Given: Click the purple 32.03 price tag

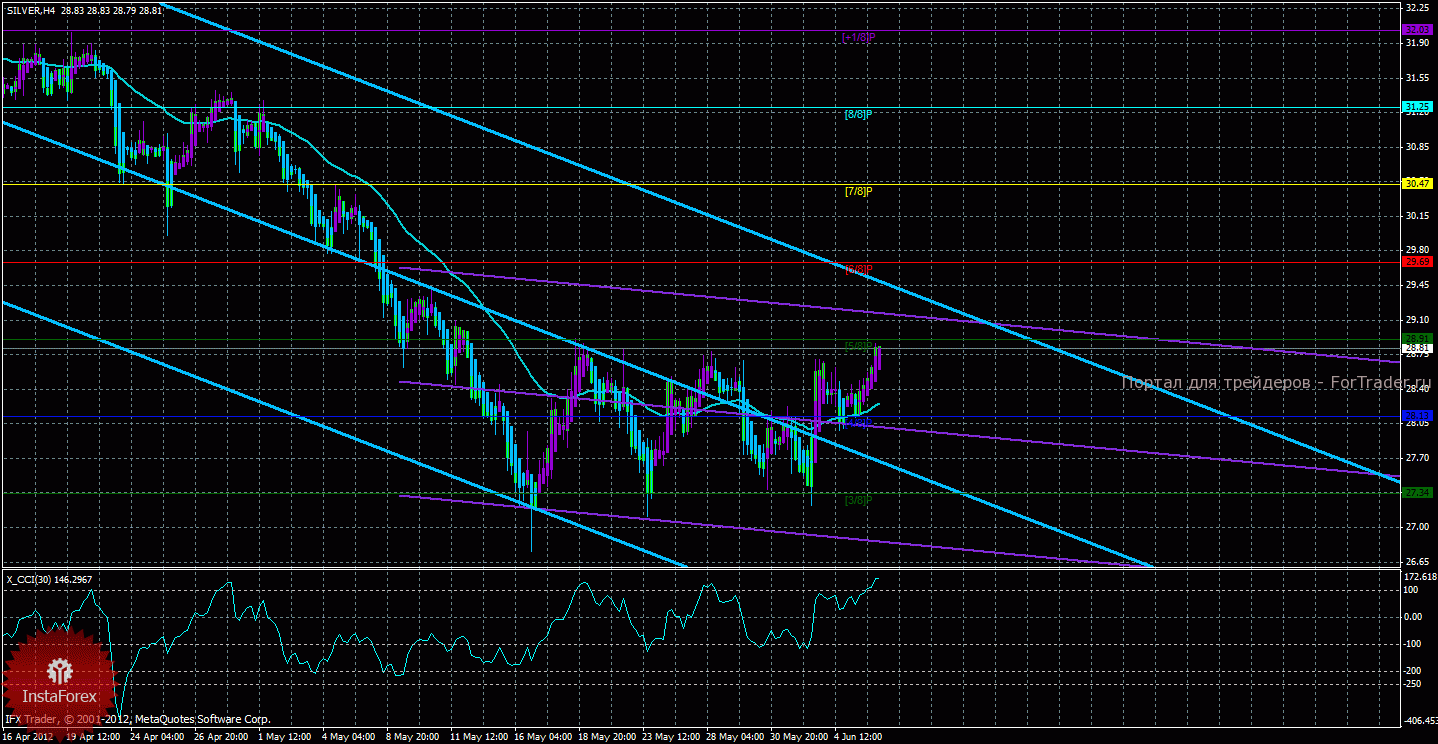Looking at the screenshot, I should click(x=1418, y=30).
